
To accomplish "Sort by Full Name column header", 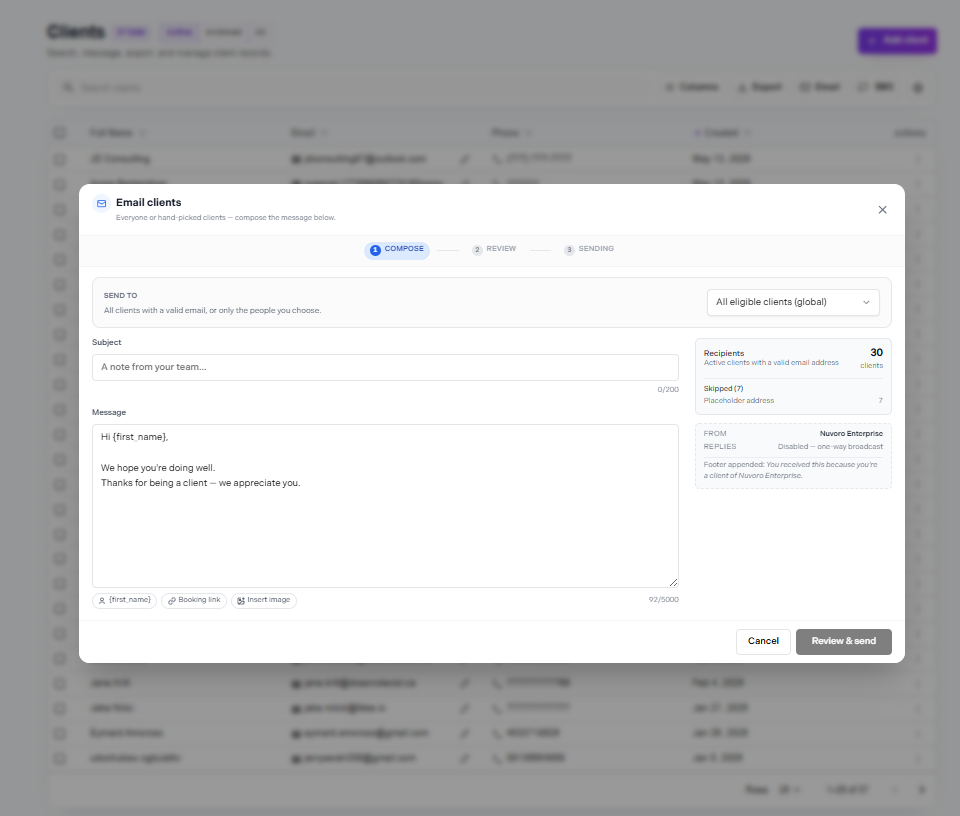I will coord(116,133).
